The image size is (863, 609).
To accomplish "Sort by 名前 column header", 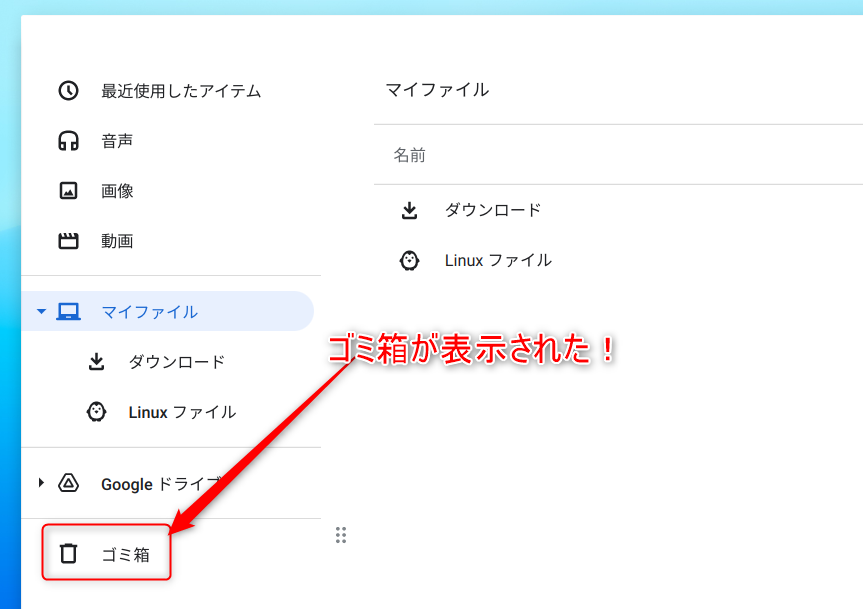I will point(409,155).
